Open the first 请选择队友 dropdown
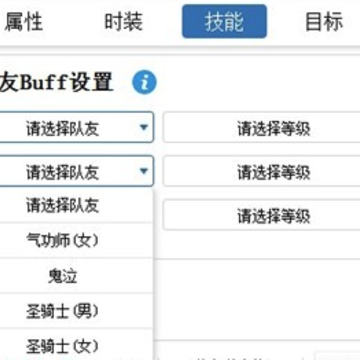 76,127
